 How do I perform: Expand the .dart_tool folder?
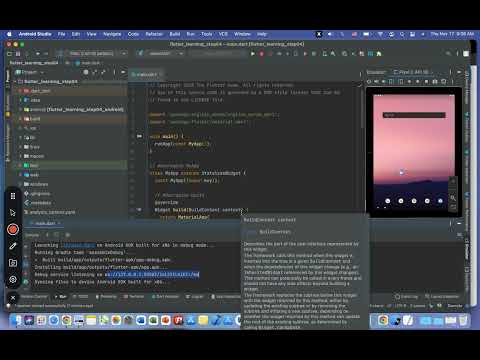click(x=20, y=91)
